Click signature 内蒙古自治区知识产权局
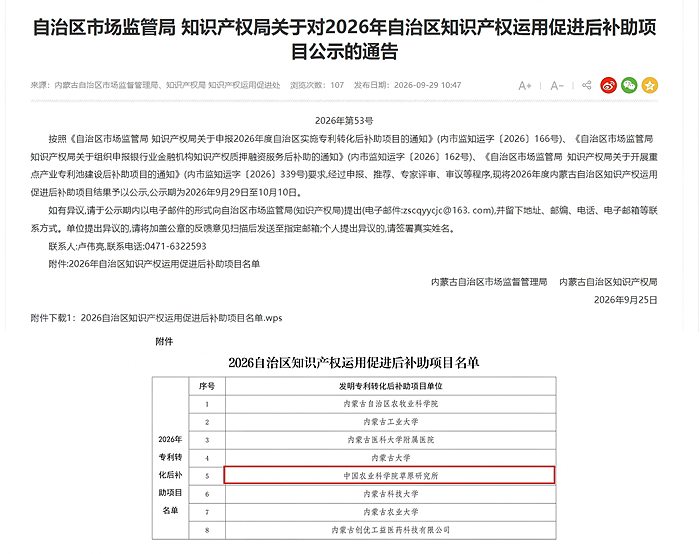700x554 pixels. pyautogui.click(x=608, y=282)
